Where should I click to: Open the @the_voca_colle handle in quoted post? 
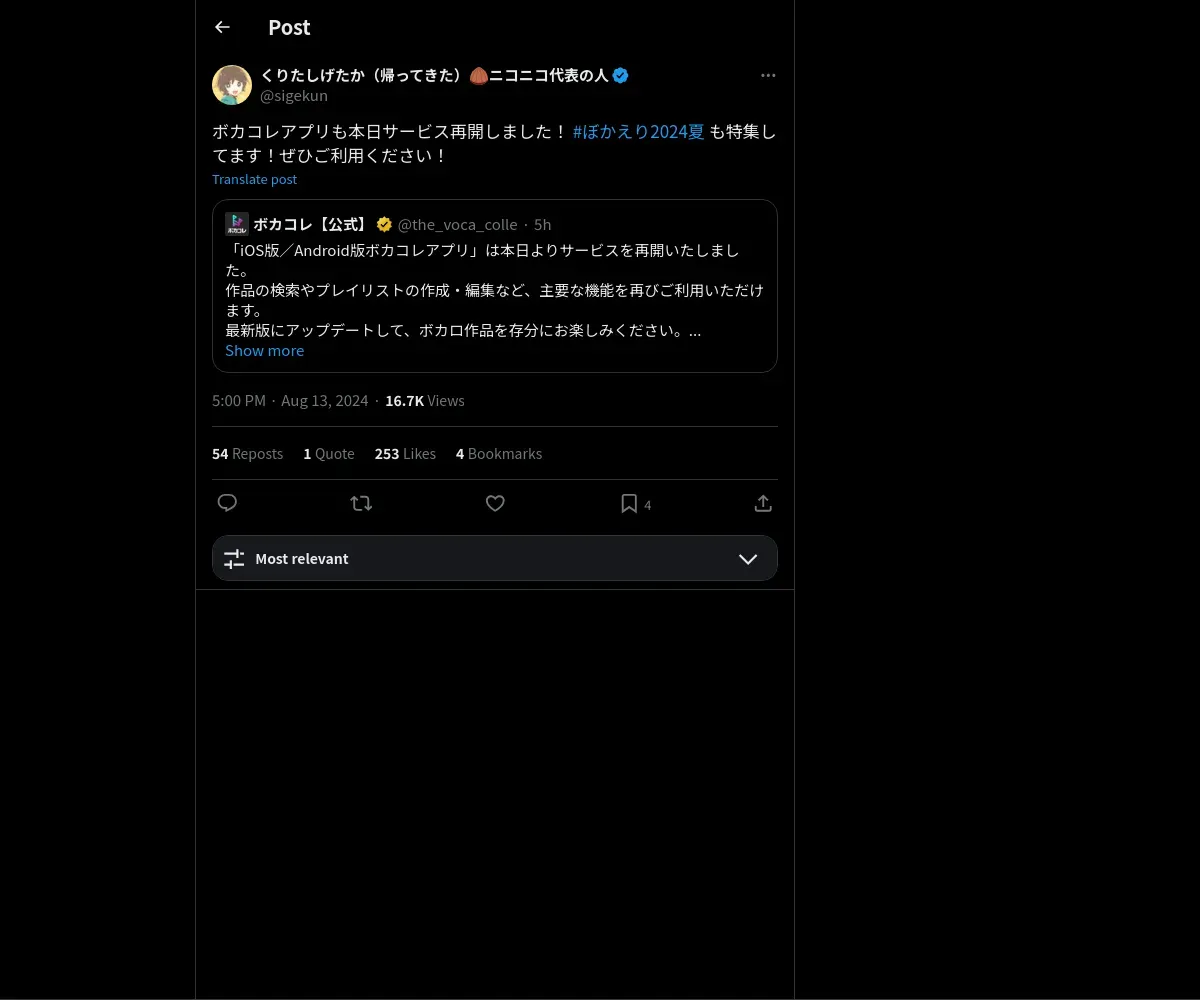pyautogui.click(x=457, y=224)
